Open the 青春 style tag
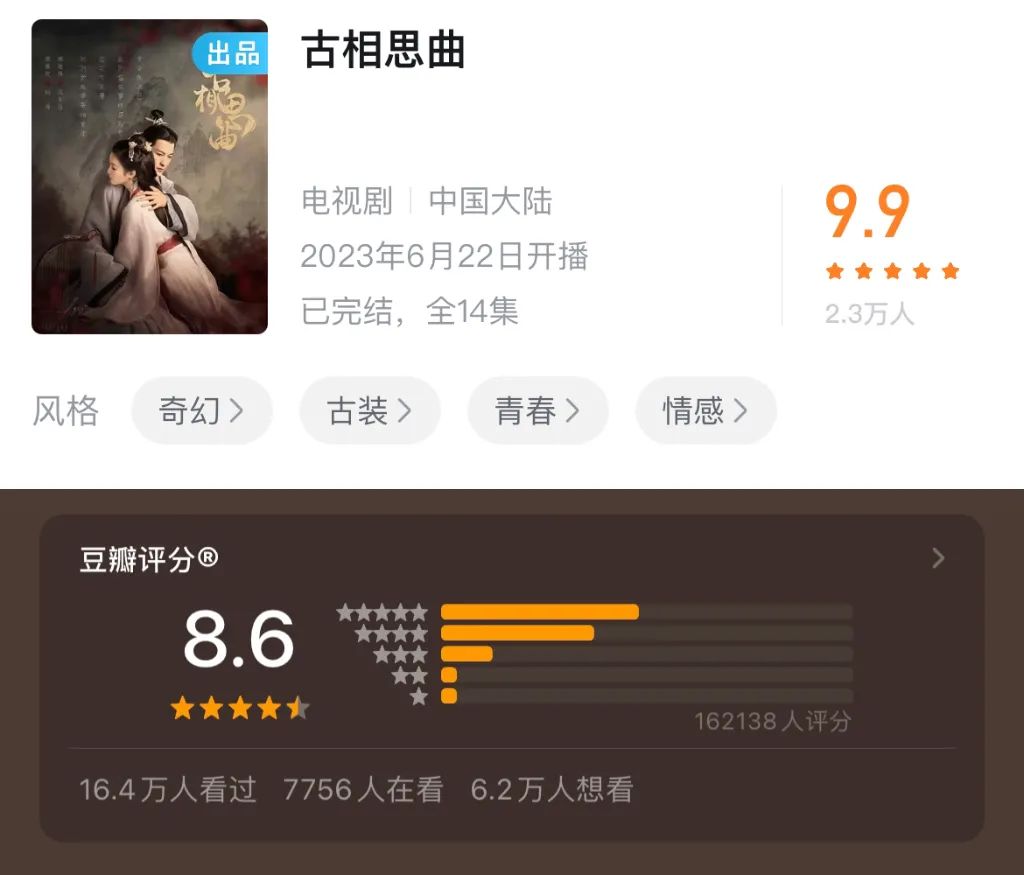 tap(537, 411)
